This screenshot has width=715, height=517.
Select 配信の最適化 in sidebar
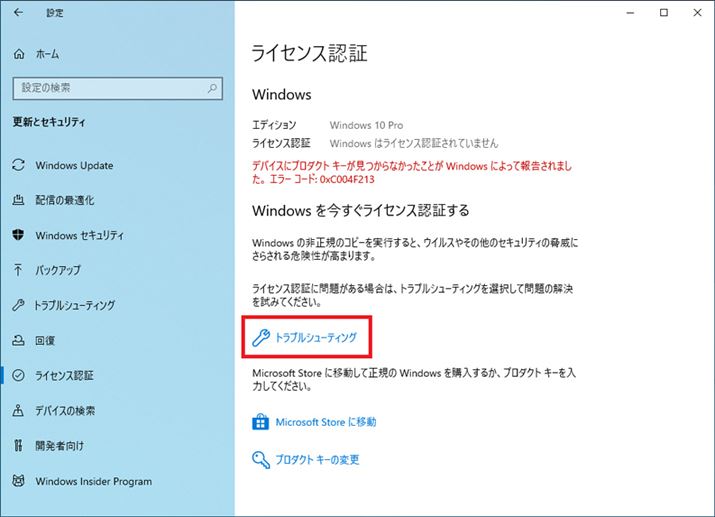pyautogui.click(x=65, y=200)
